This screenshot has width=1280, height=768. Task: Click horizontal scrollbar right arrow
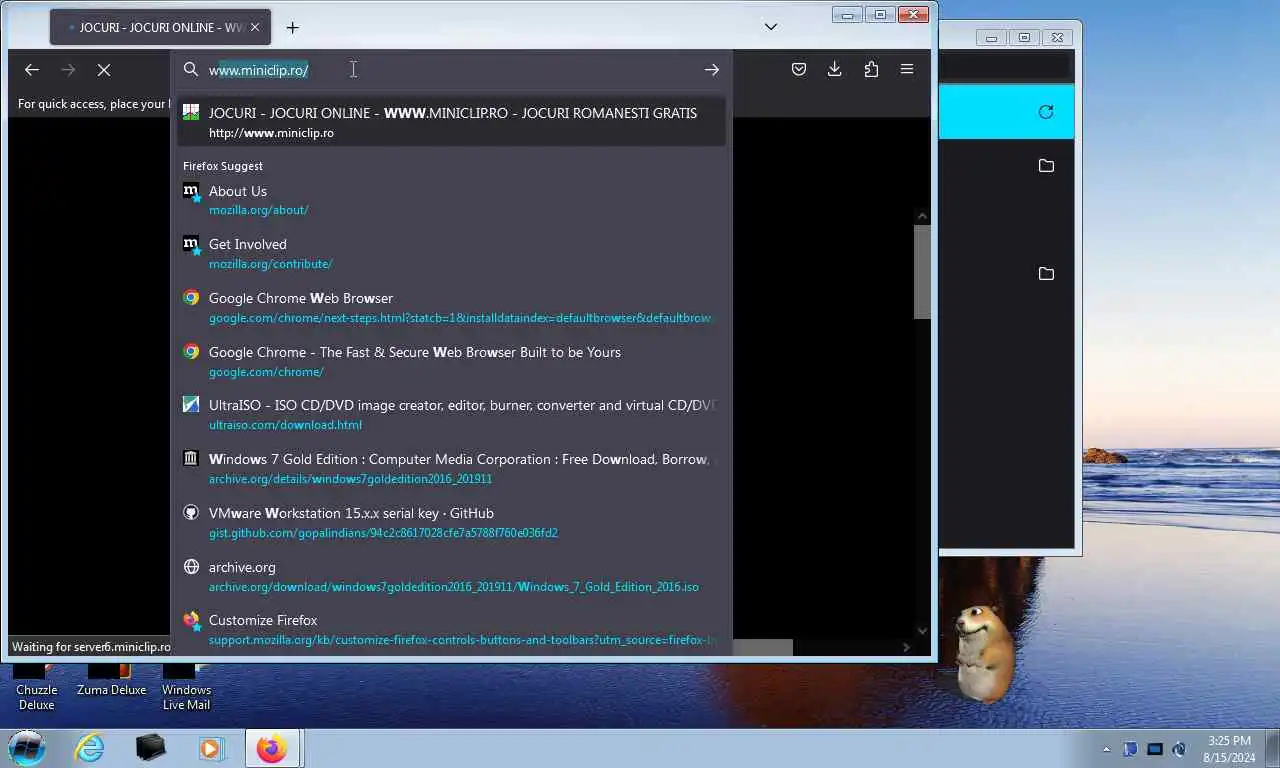click(906, 647)
